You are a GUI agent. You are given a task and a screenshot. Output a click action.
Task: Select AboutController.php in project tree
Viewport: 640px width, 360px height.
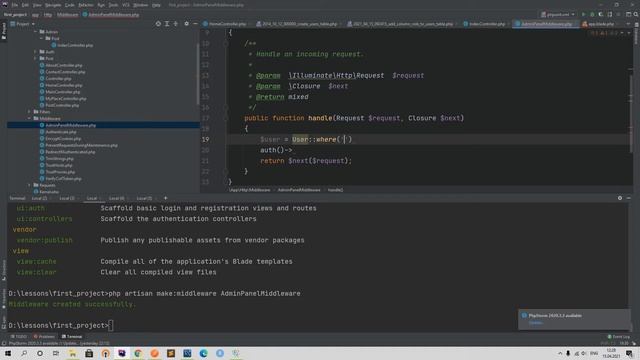(x=64, y=65)
